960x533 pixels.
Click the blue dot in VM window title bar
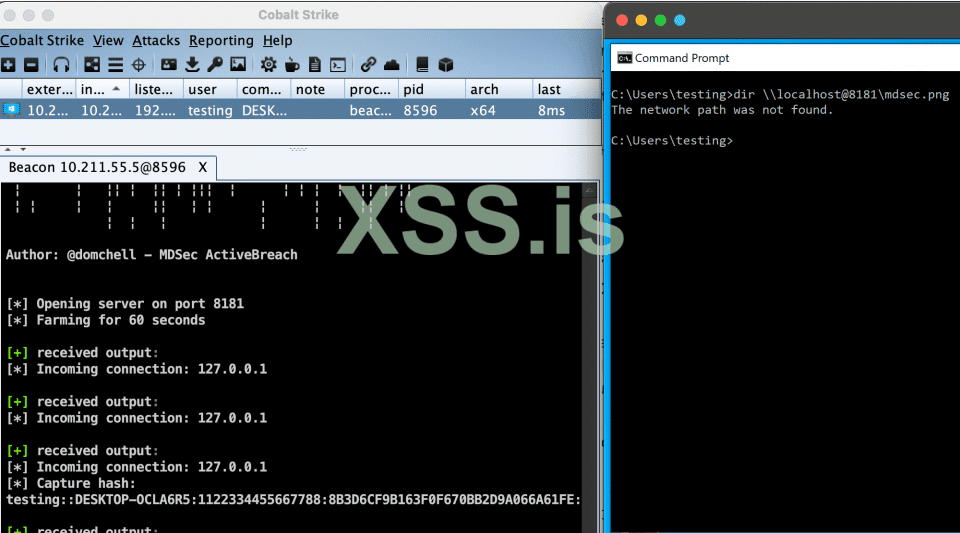(680, 20)
